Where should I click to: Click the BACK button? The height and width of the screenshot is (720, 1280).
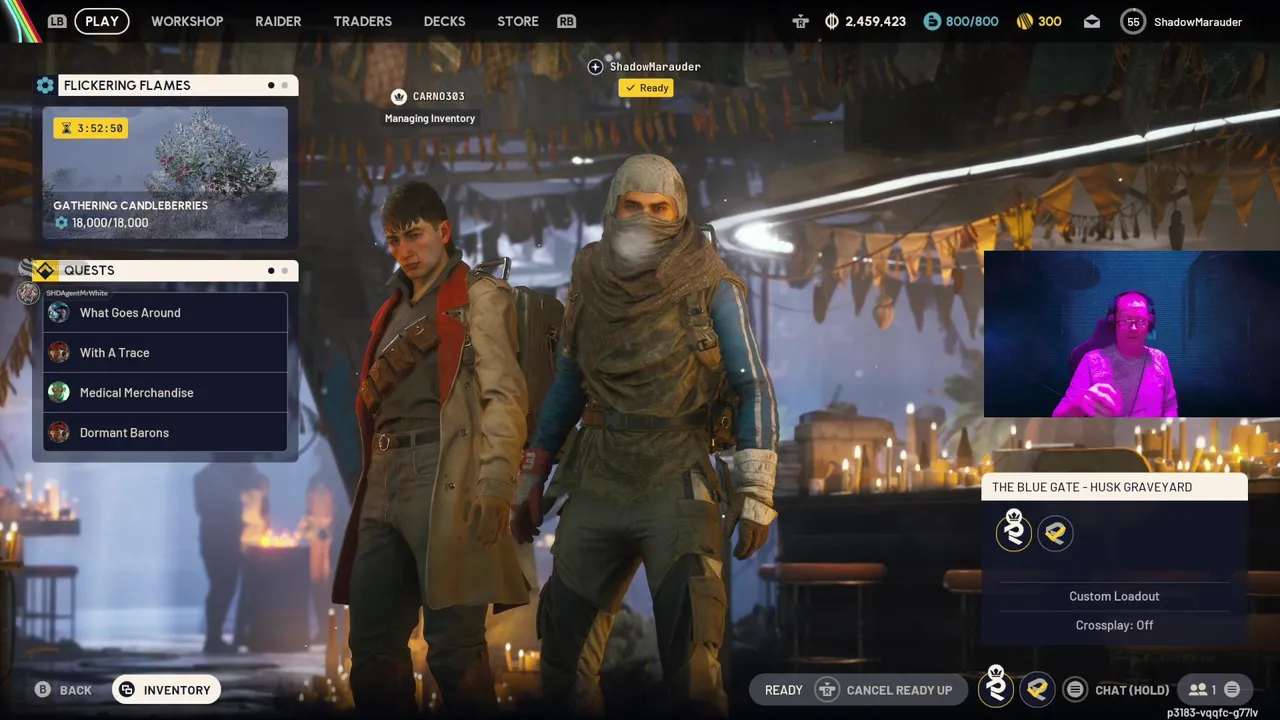click(x=75, y=690)
